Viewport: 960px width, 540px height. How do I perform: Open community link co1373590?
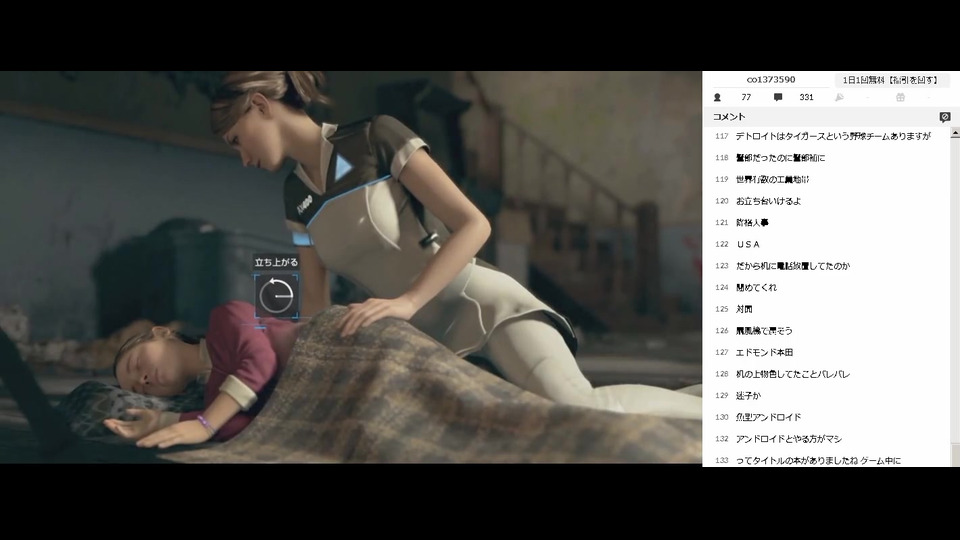point(771,80)
